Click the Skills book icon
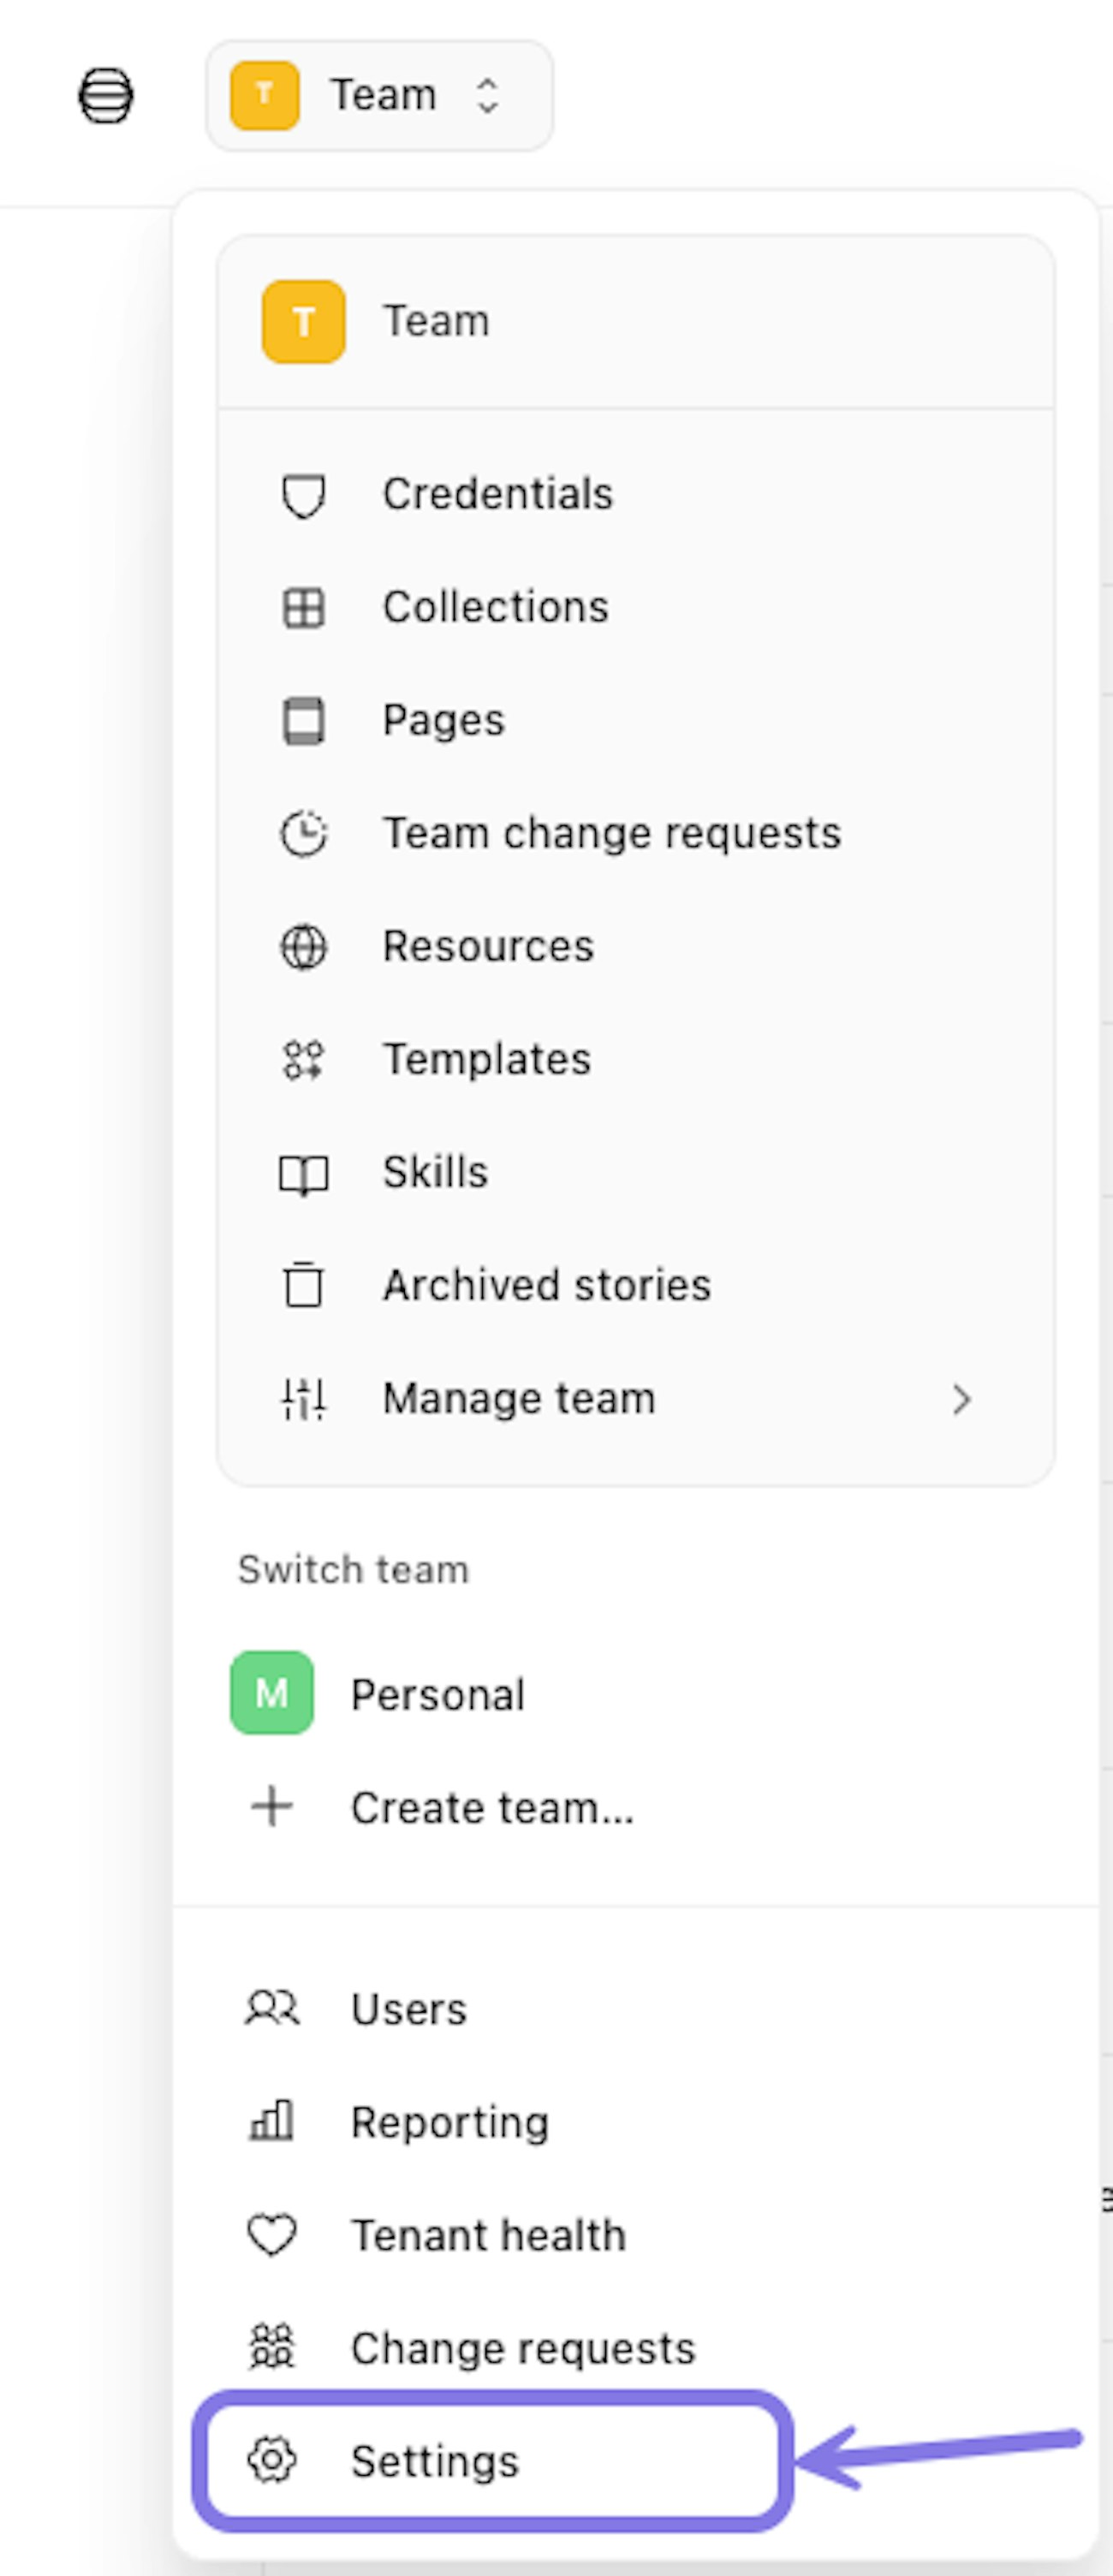This screenshot has width=1113, height=2576. 304,1175
